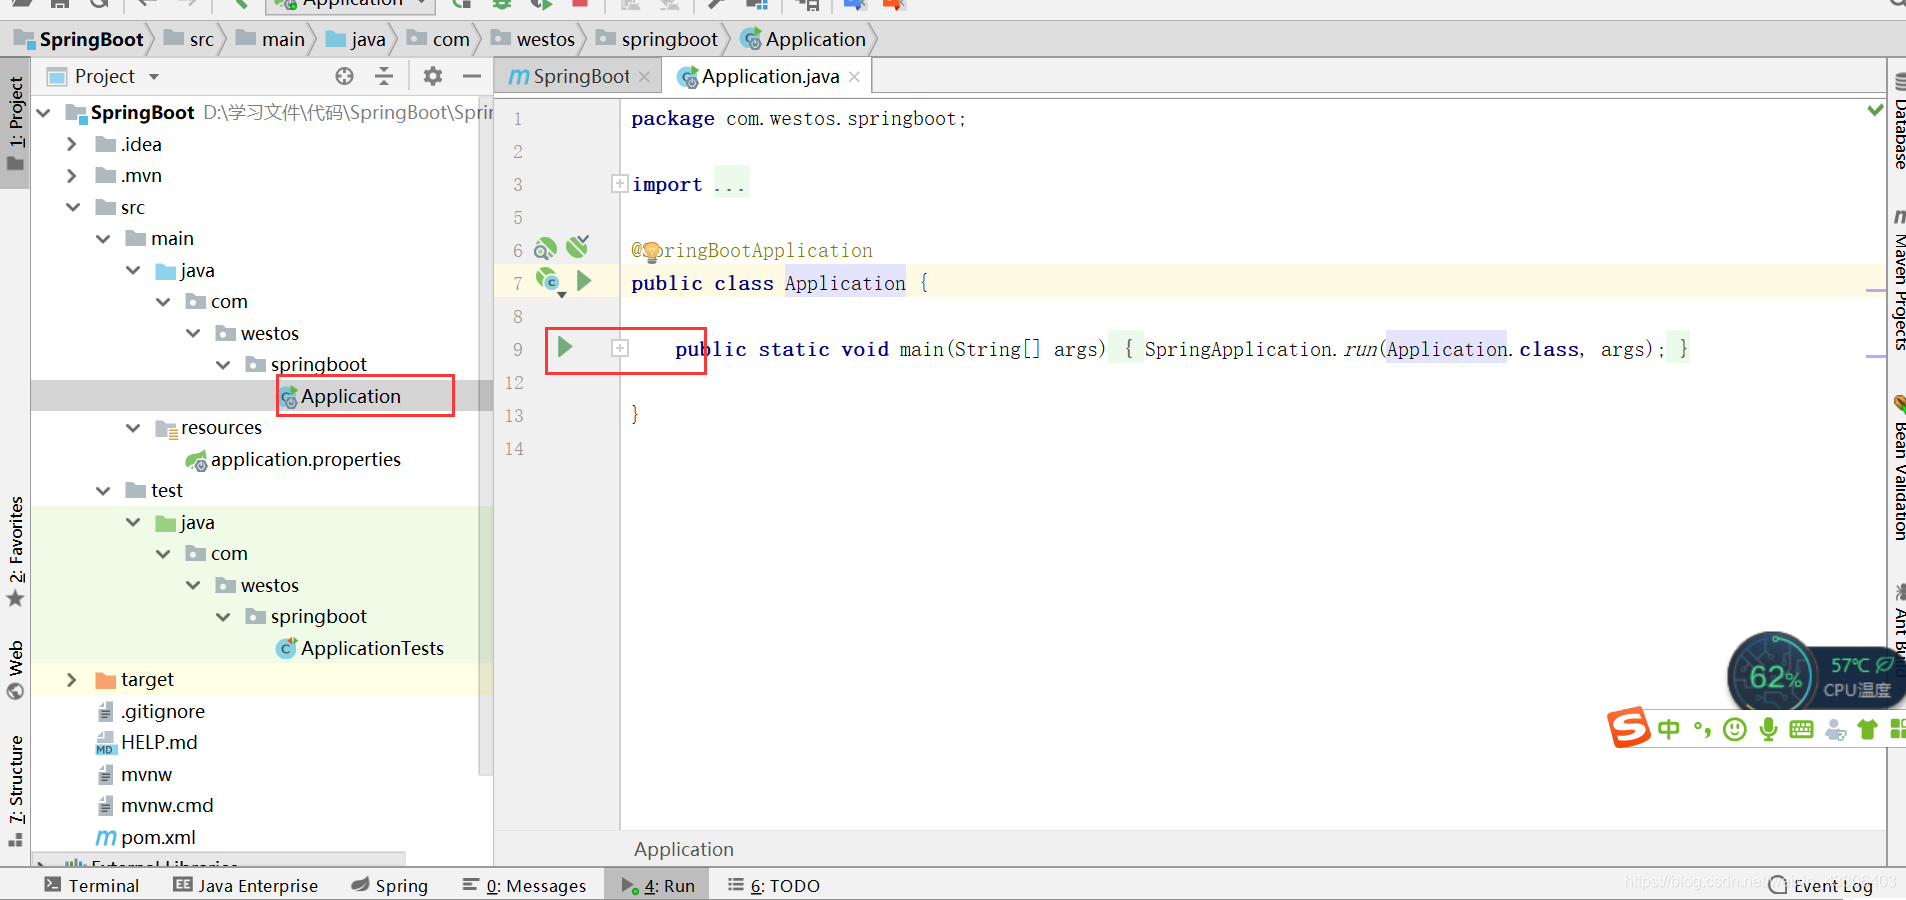Click the Spring bean gutter icon on line 6
The width and height of the screenshot is (1906, 900).
545,248
